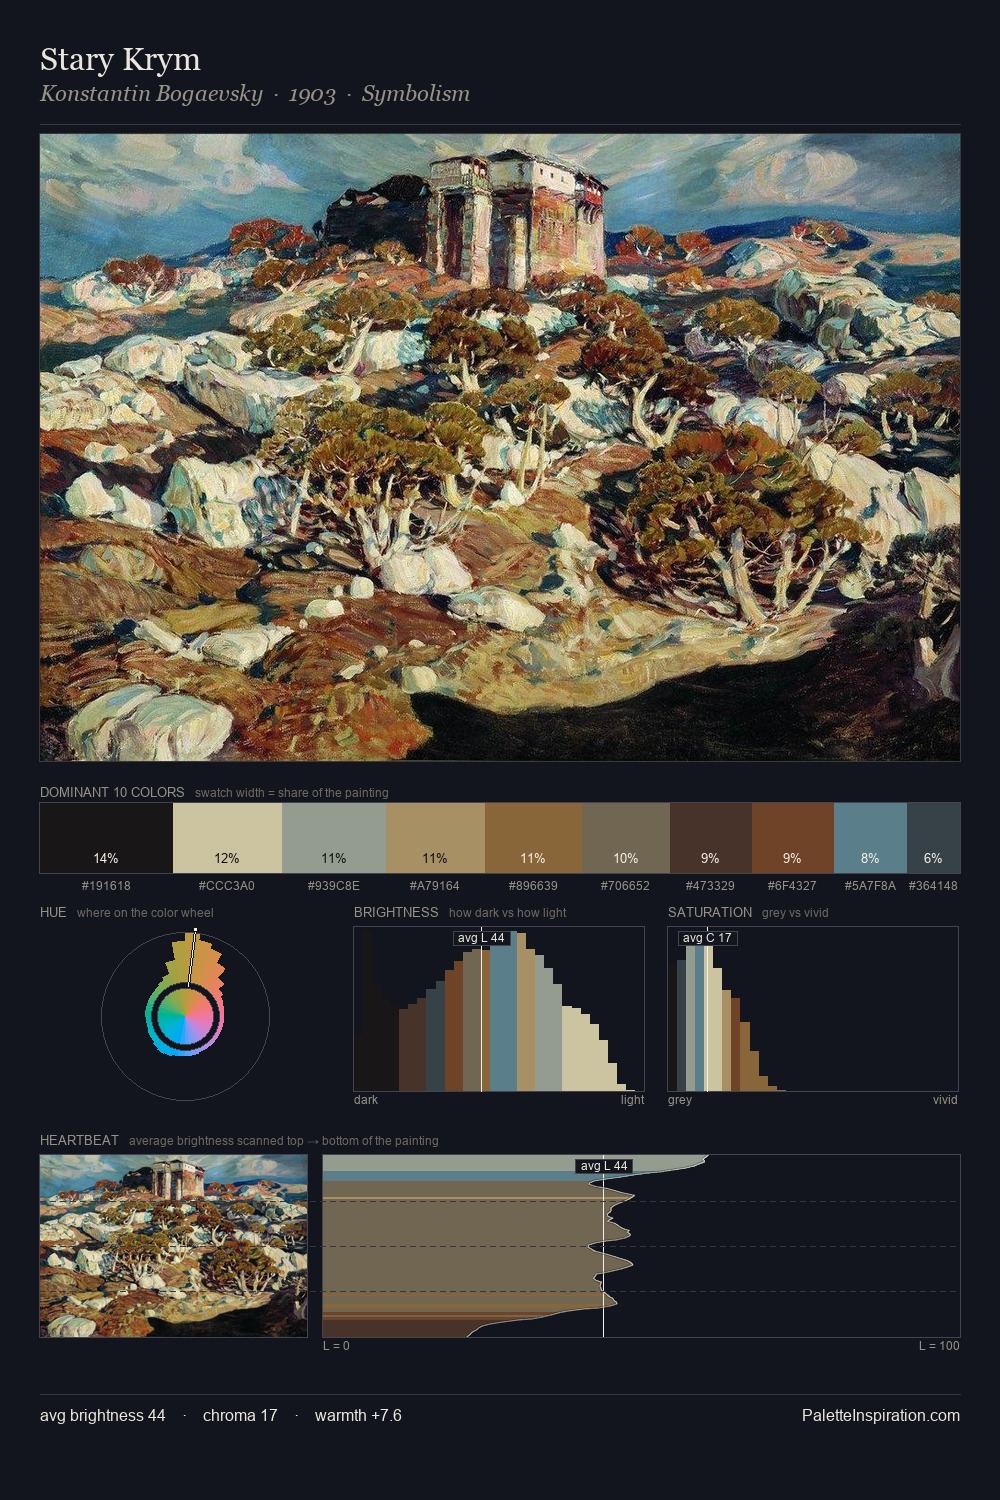
Task: Click the hex label '#364148'
Action: pyautogui.click(x=933, y=885)
